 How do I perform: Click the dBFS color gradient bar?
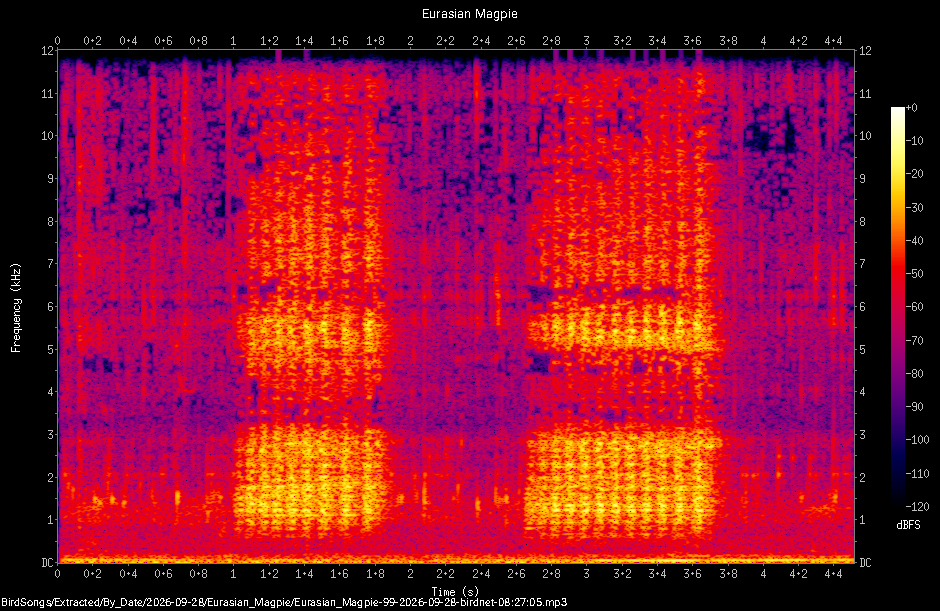(x=897, y=306)
